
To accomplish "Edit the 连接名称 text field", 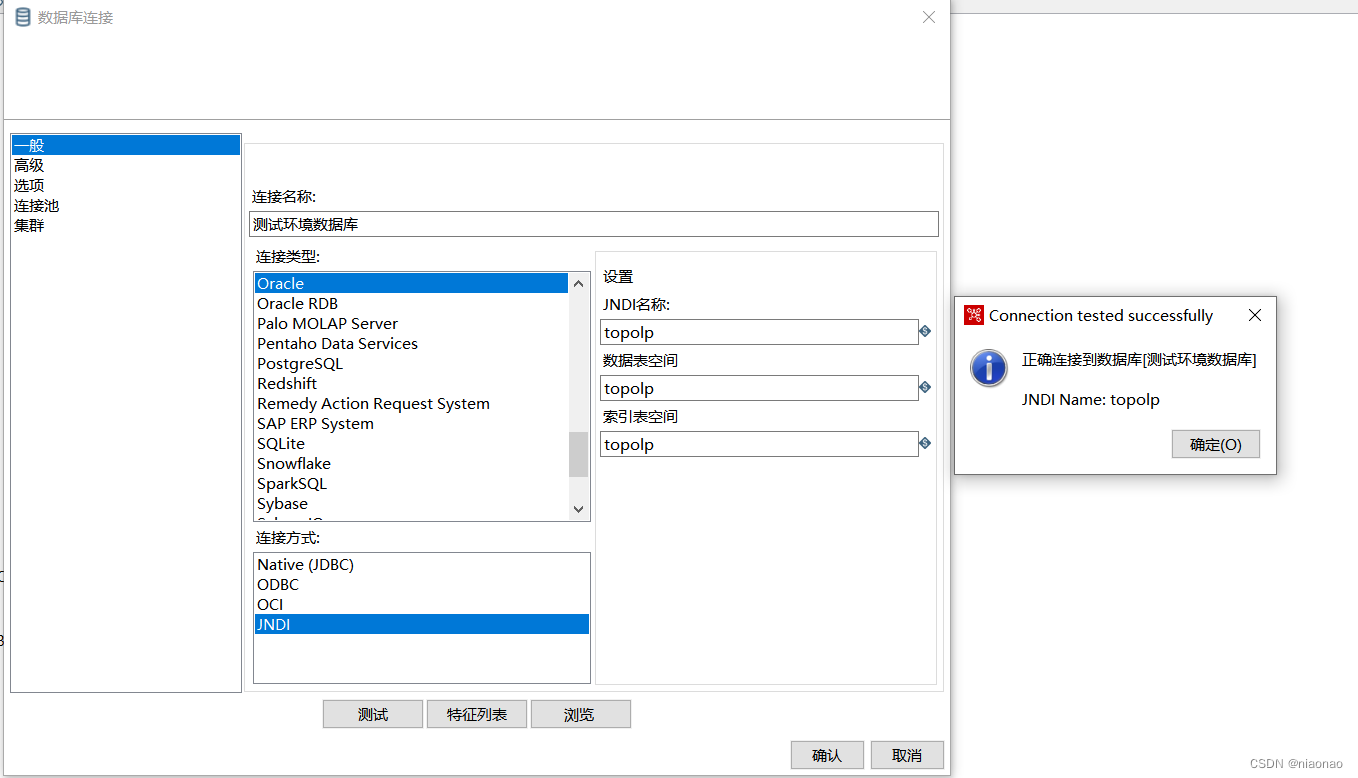I will click(594, 224).
